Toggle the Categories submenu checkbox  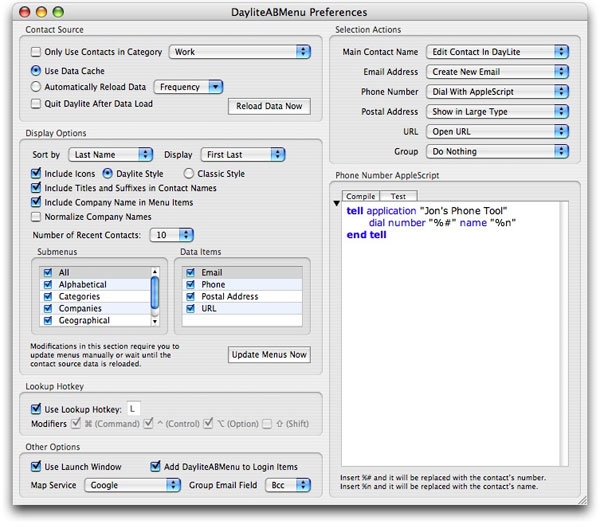click(48, 296)
